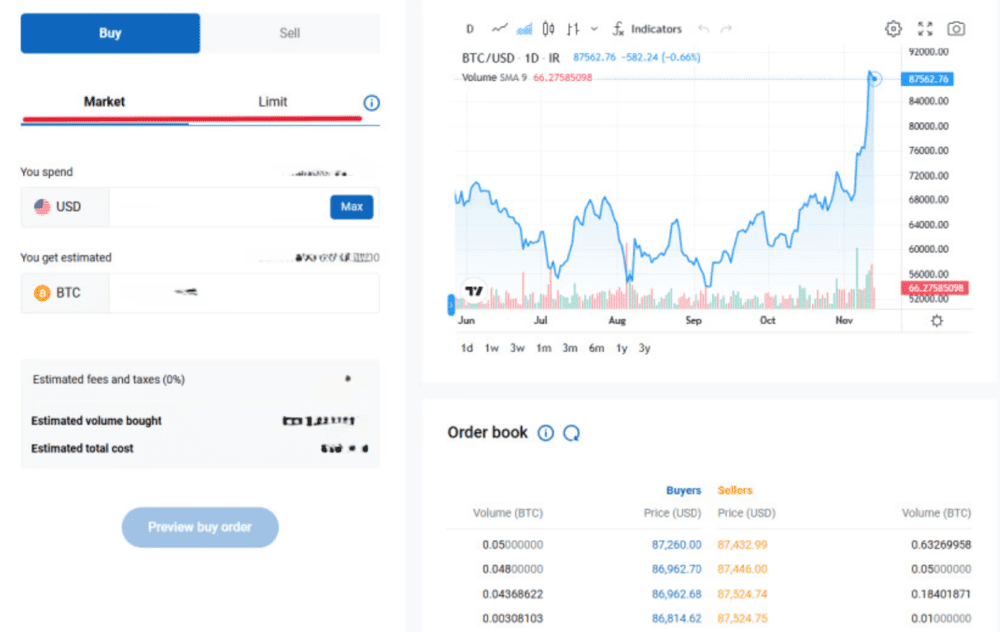Screen dimensions: 1000x632
Task: Set chart range to 1d
Action: point(467,348)
